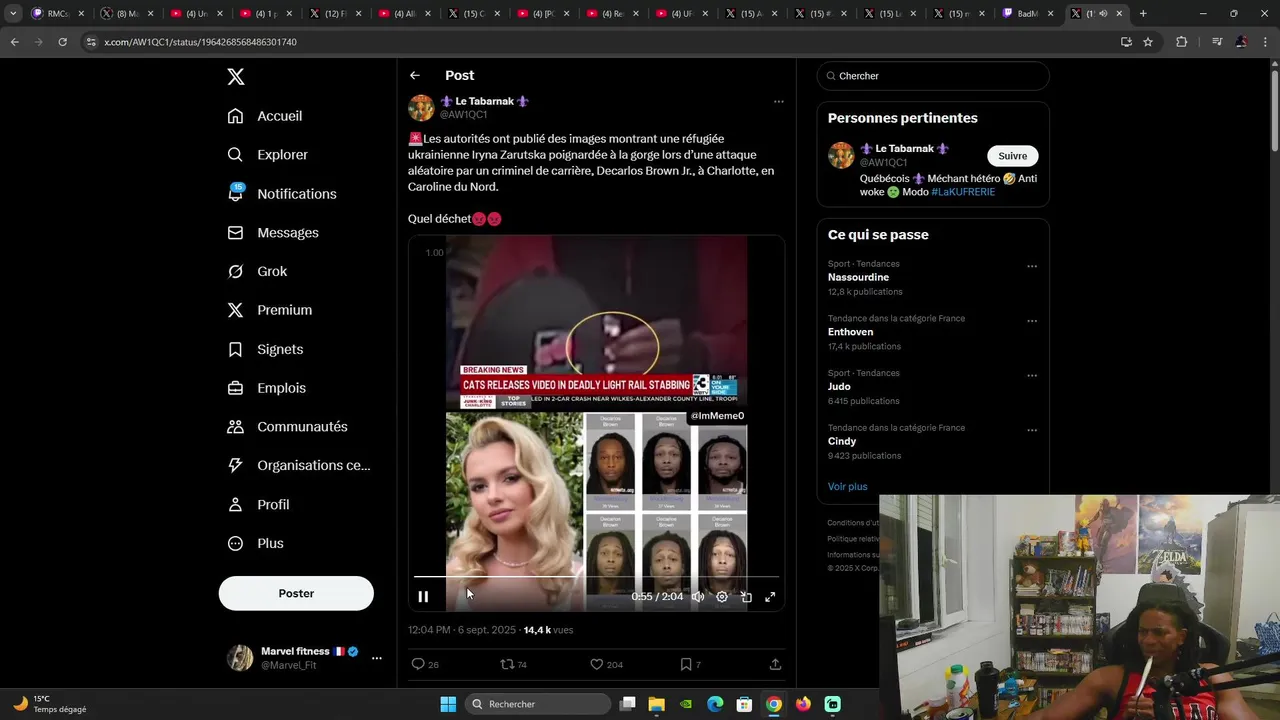Image resolution: width=1280 pixels, height=720 pixels.
Task: Open options for Enthoven trend
Action: pos(1032,321)
